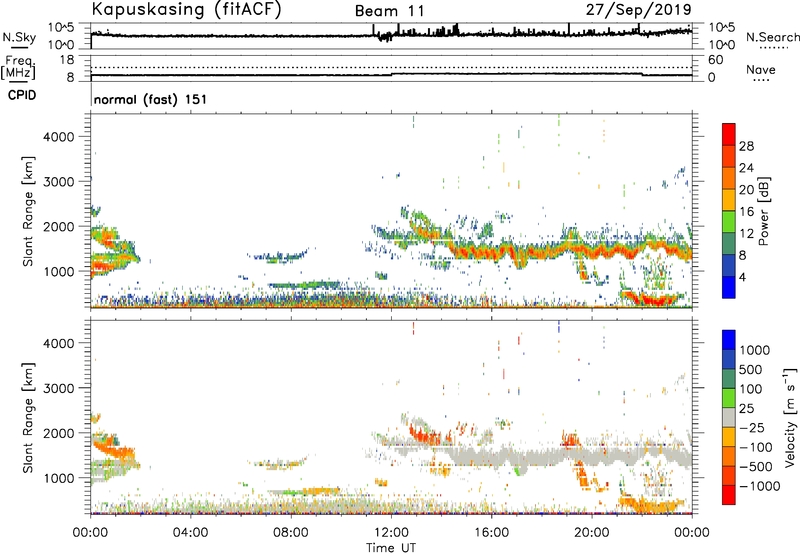Viewport: 800px width, 554px height.
Task: Click the 'N.Search' legend label
Action: pos(773,37)
